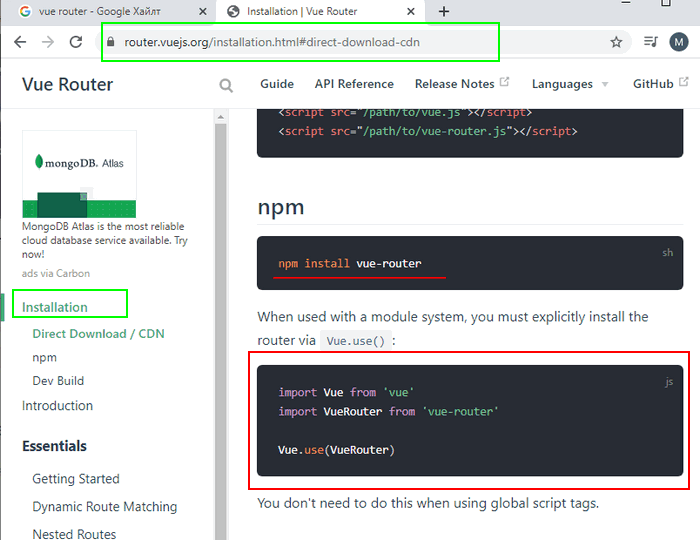
Task: Click the npm section heading
Action: [281, 207]
